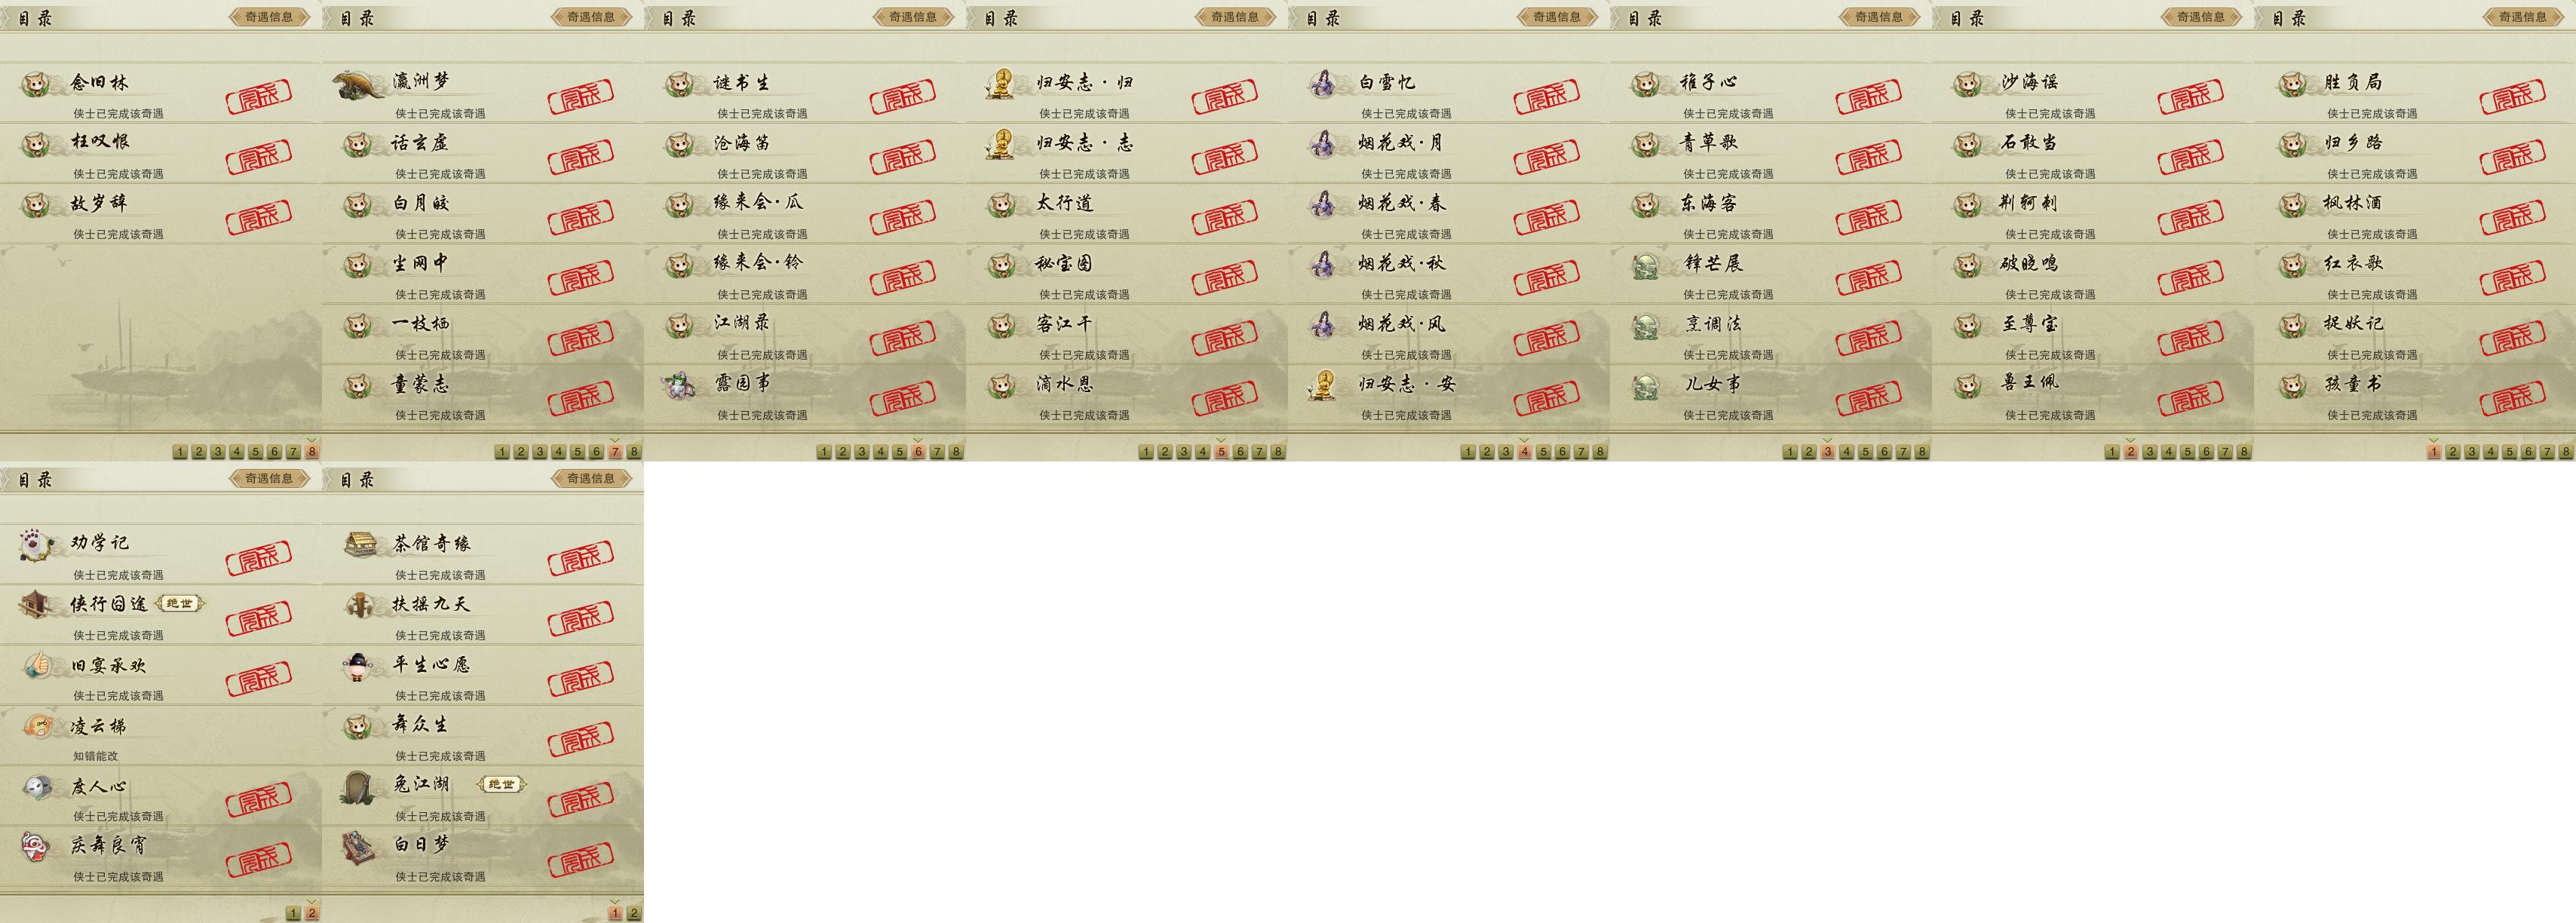Image resolution: width=2576 pixels, height=923 pixels.
Task: Select the 至尊宝 entry row
Action: (2093, 334)
